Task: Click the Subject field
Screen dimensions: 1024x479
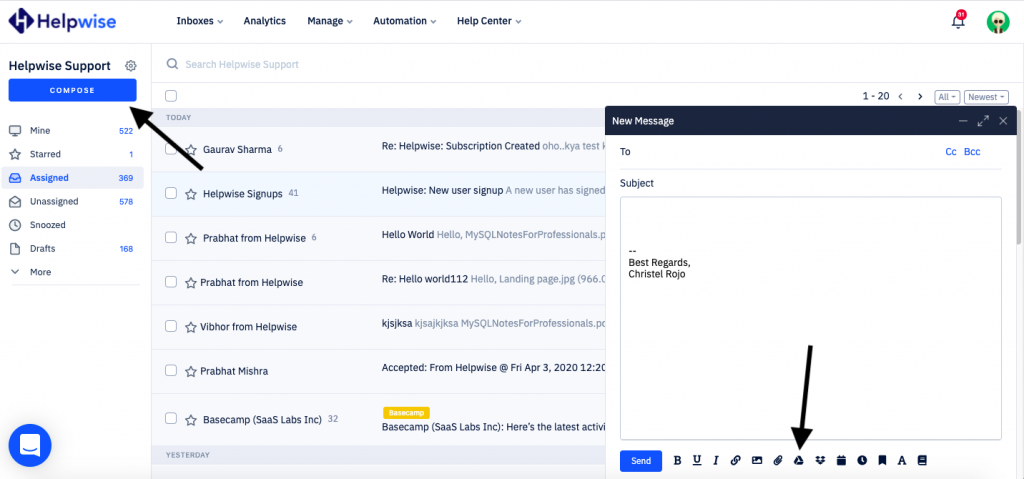Action: pyautogui.click(x=810, y=183)
